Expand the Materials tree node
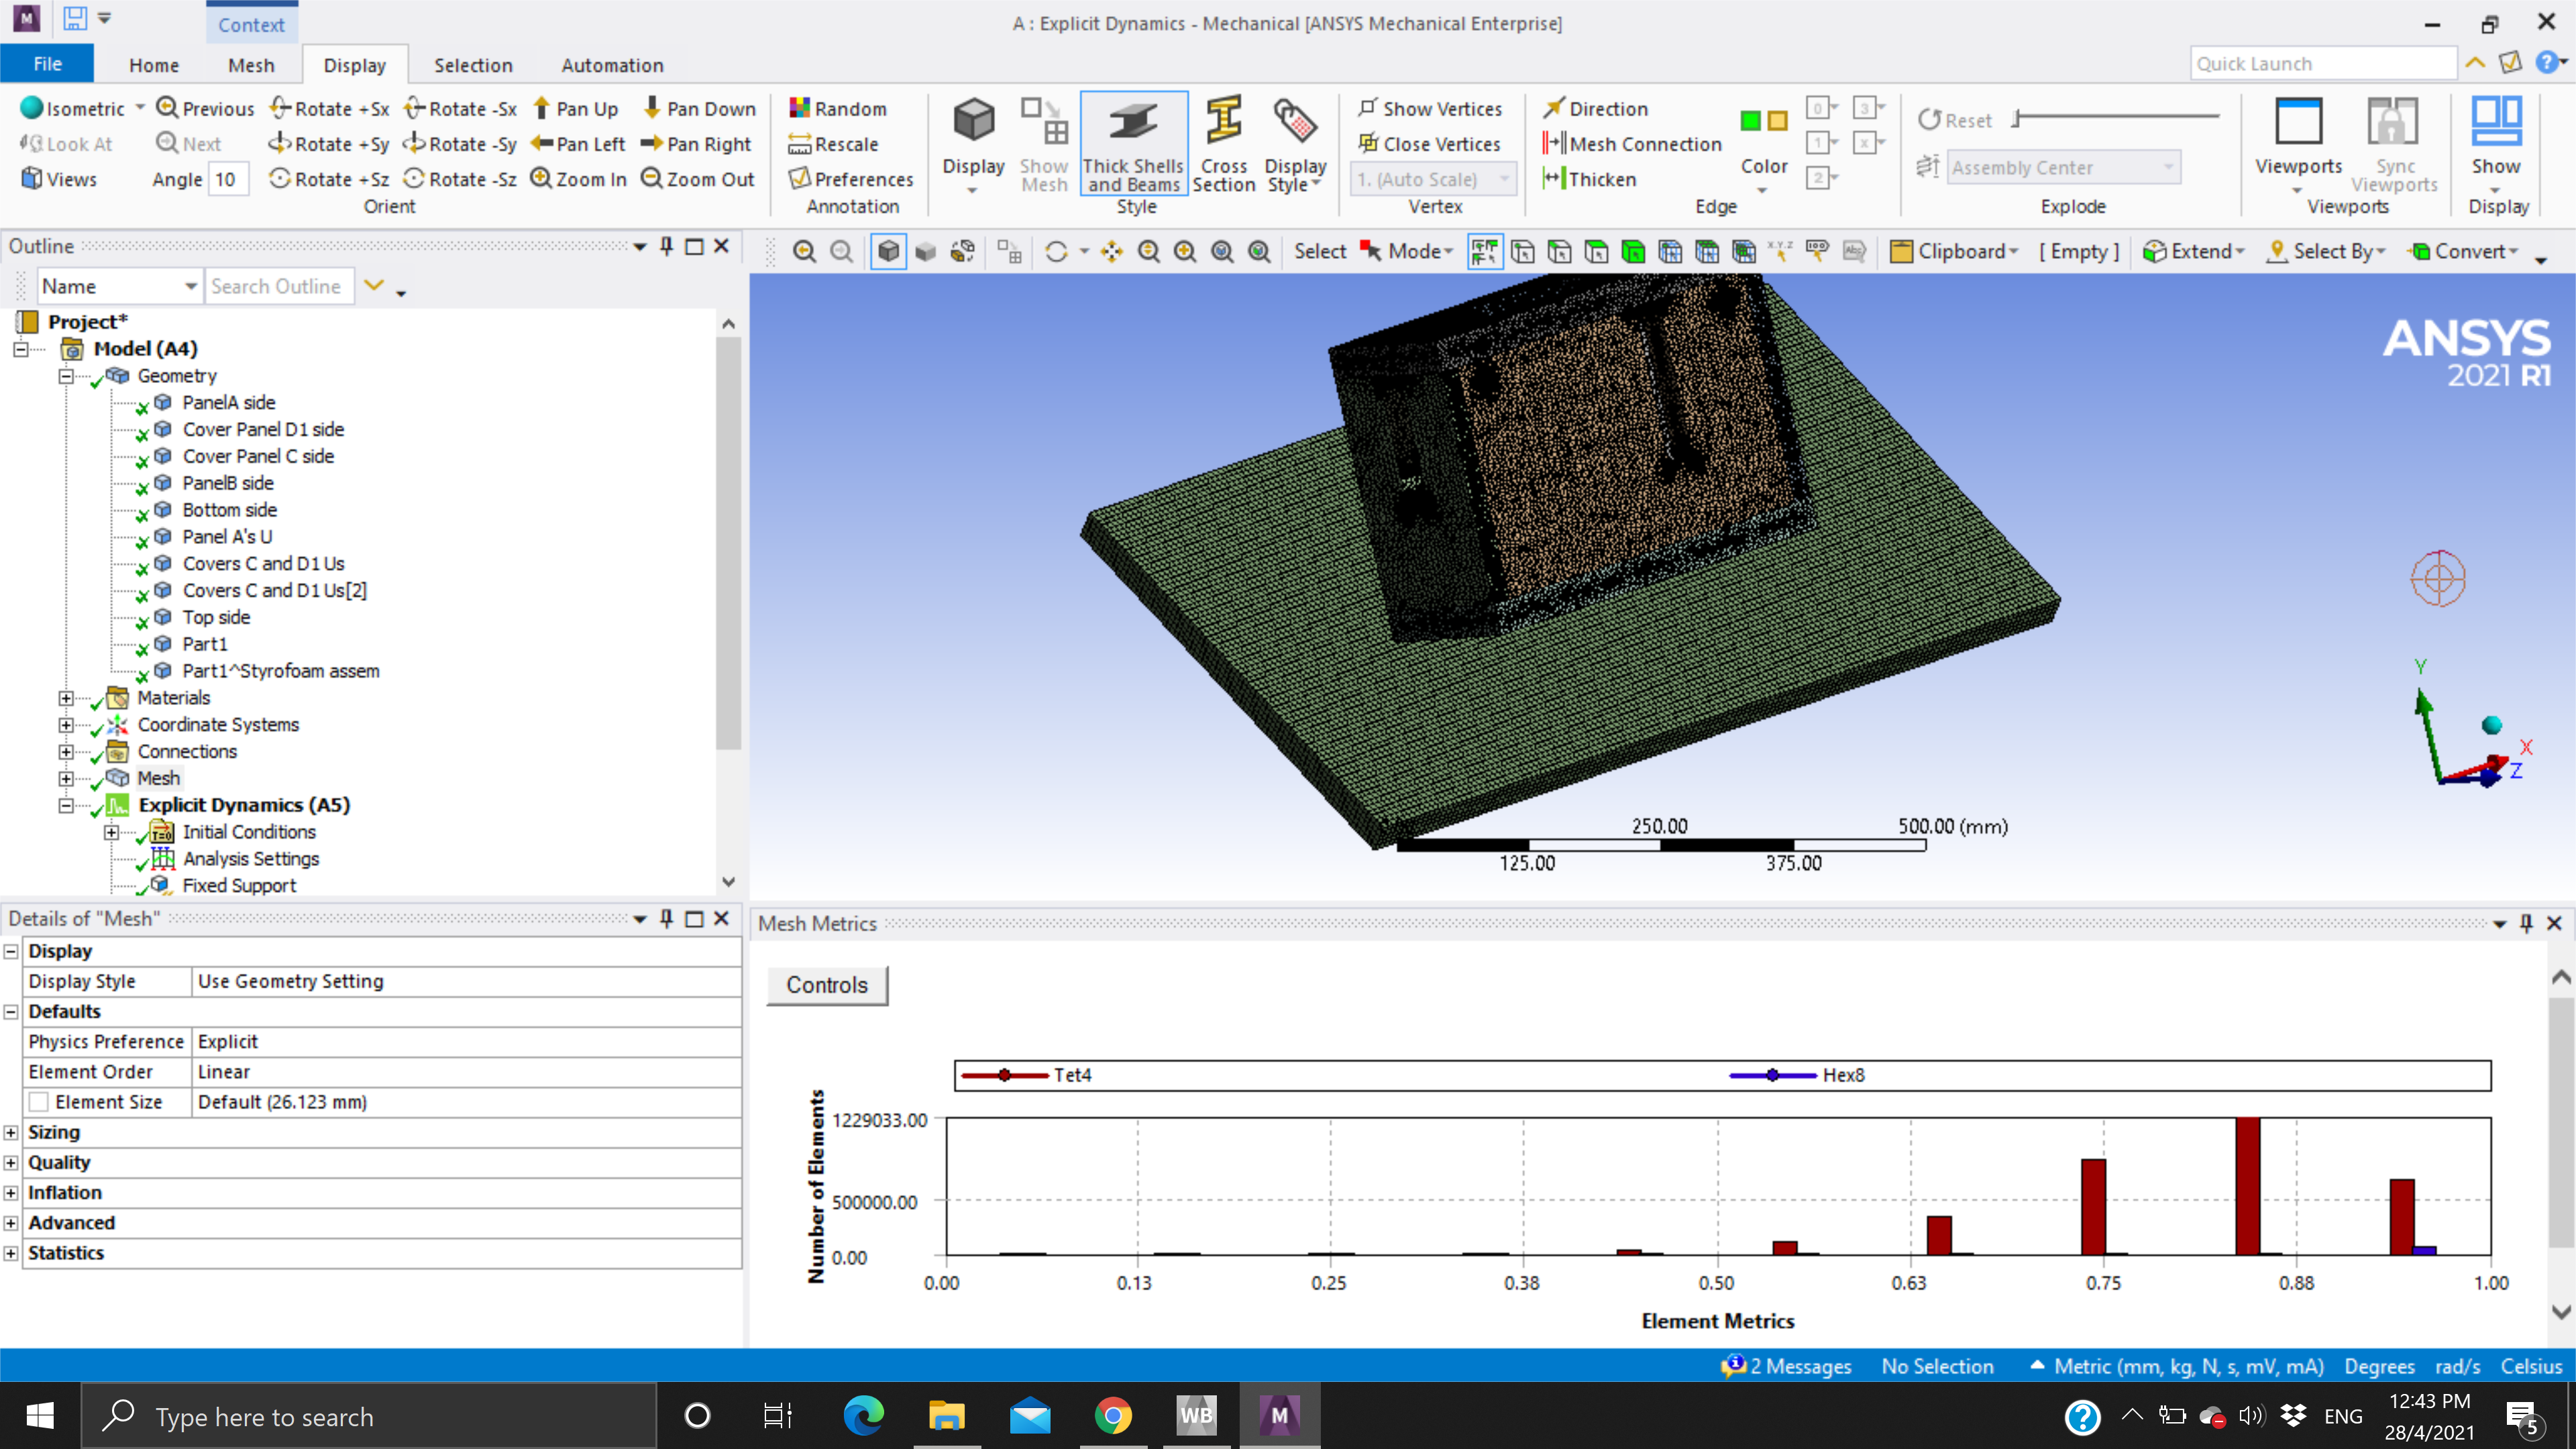2576x1449 pixels. (66, 698)
